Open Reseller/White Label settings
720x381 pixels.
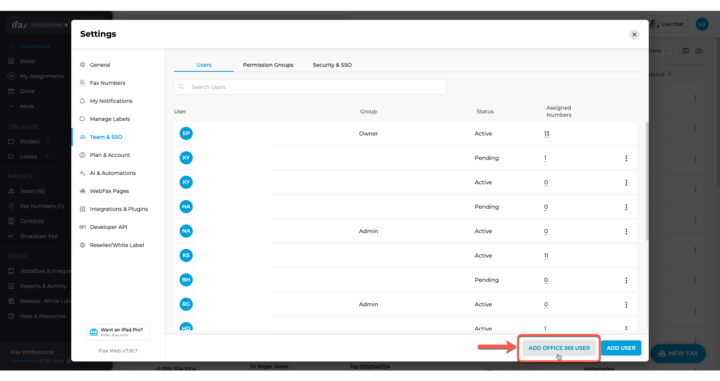pyautogui.click(x=117, y=245)
